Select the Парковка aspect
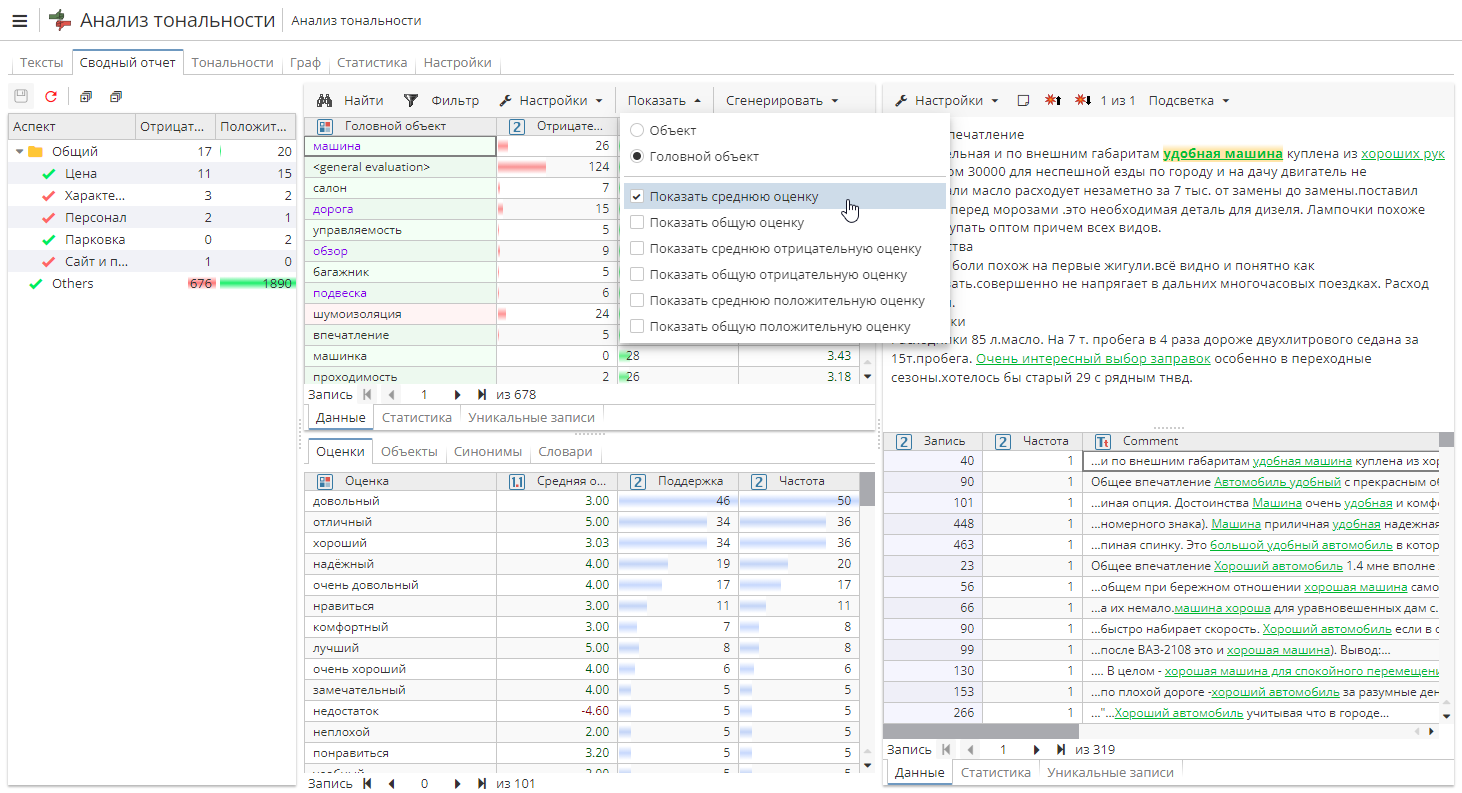 click(153, 239)
